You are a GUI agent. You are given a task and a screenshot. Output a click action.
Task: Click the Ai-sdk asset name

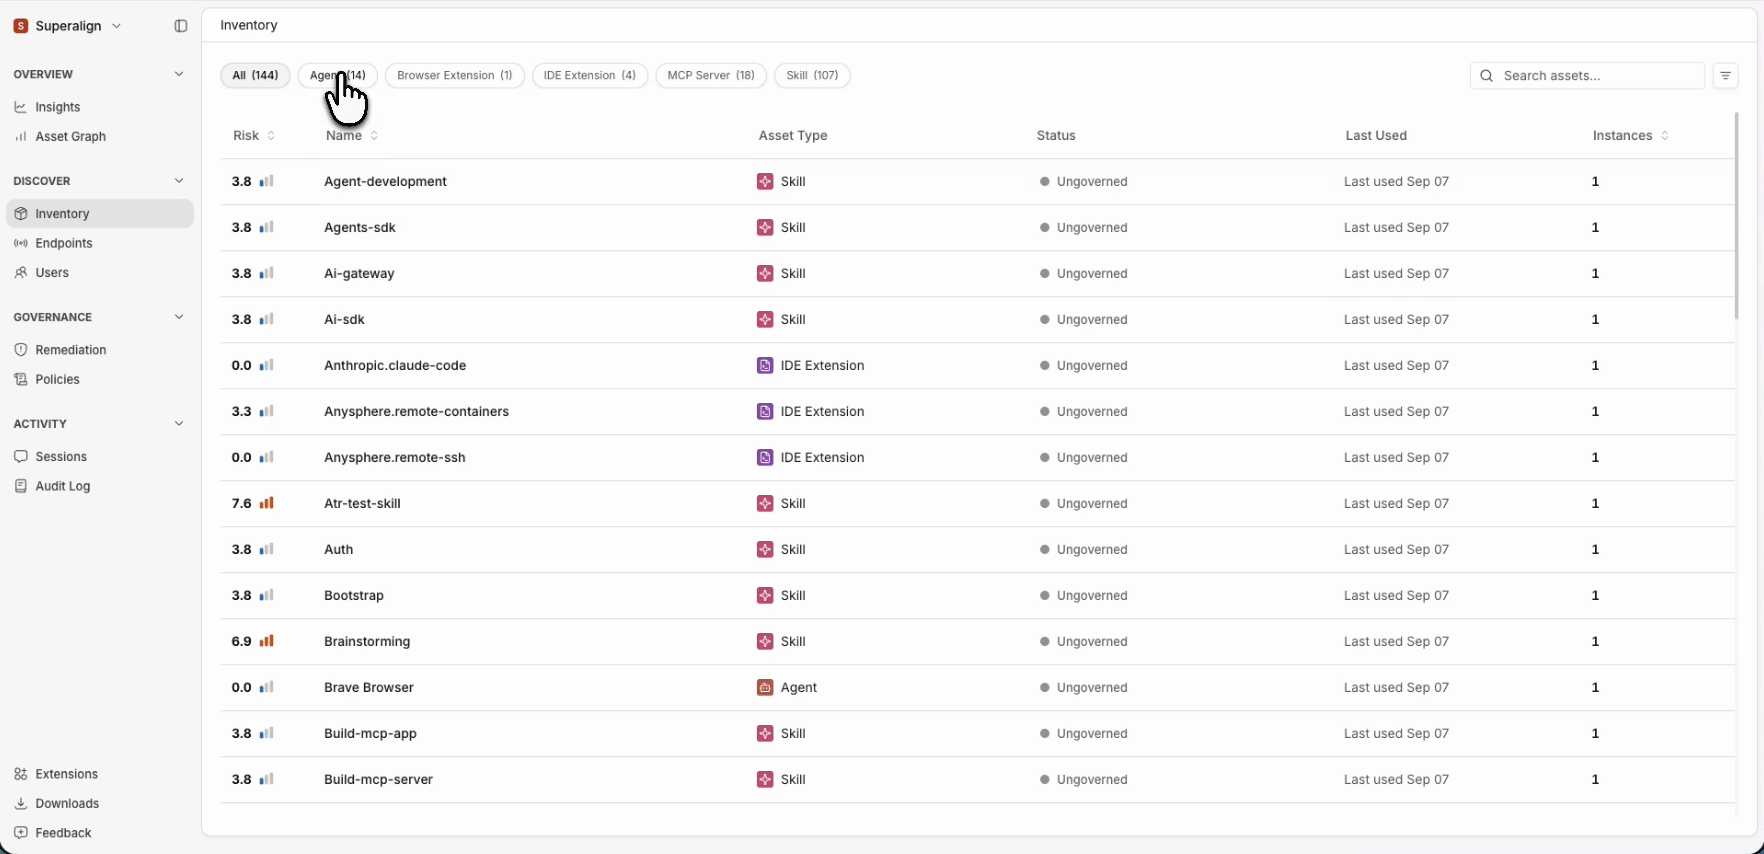click(x=344, y=320)
